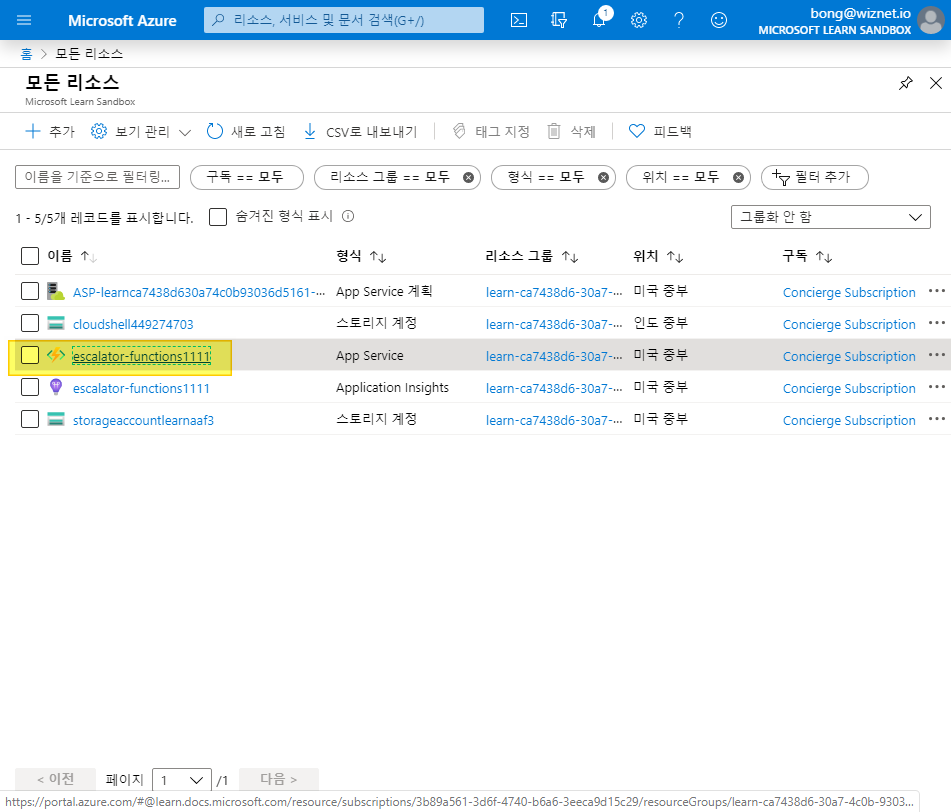Remove the 리소스 그룹 filter pill
Image resolution: width=951 pixels, height=812 pixels.
[468, 178]
